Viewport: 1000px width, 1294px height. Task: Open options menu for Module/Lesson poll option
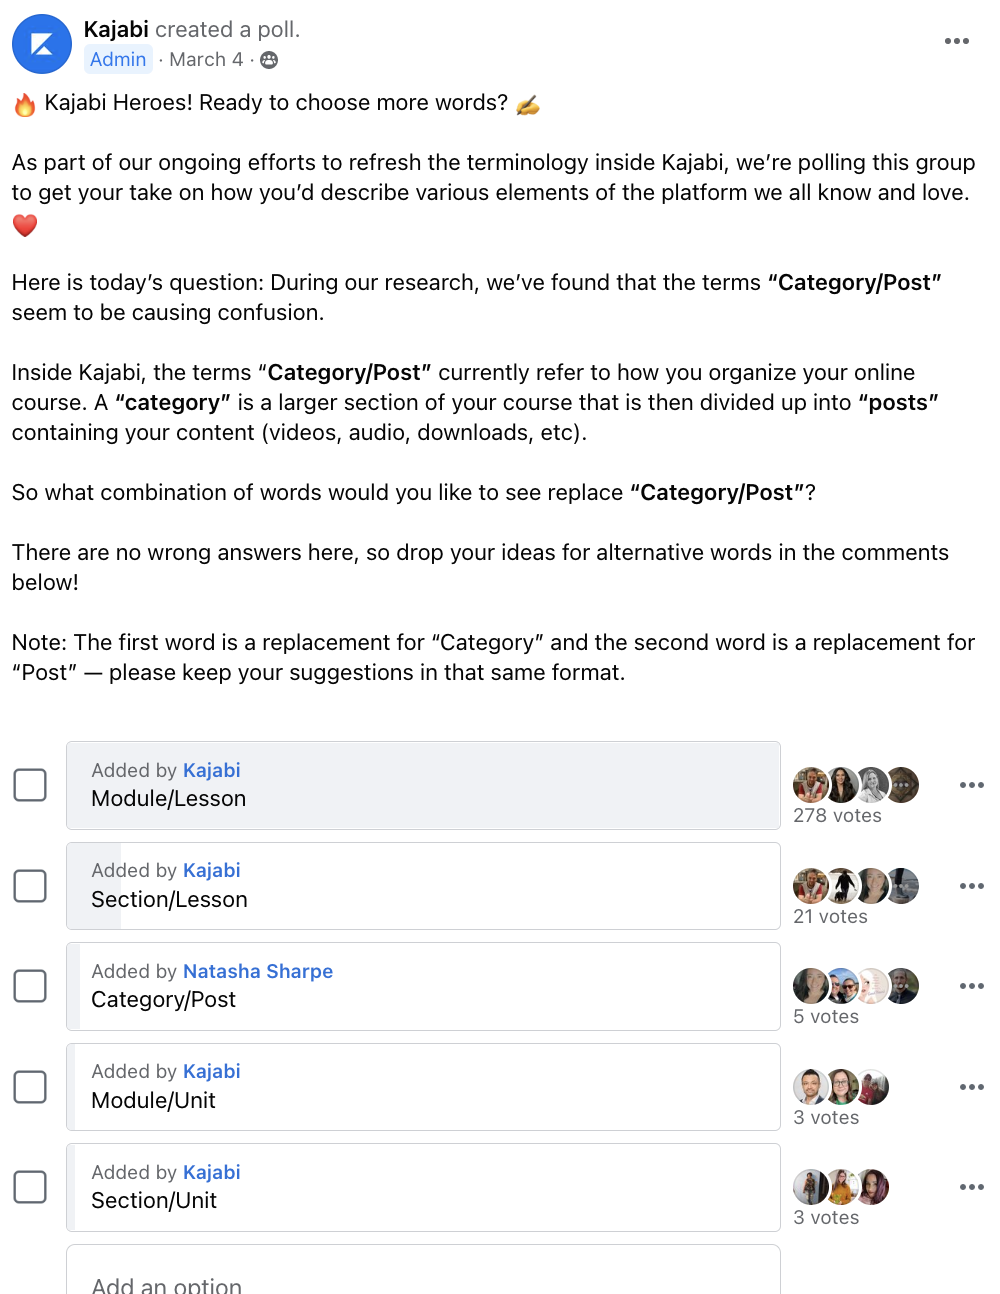click(x=971, y=785)
